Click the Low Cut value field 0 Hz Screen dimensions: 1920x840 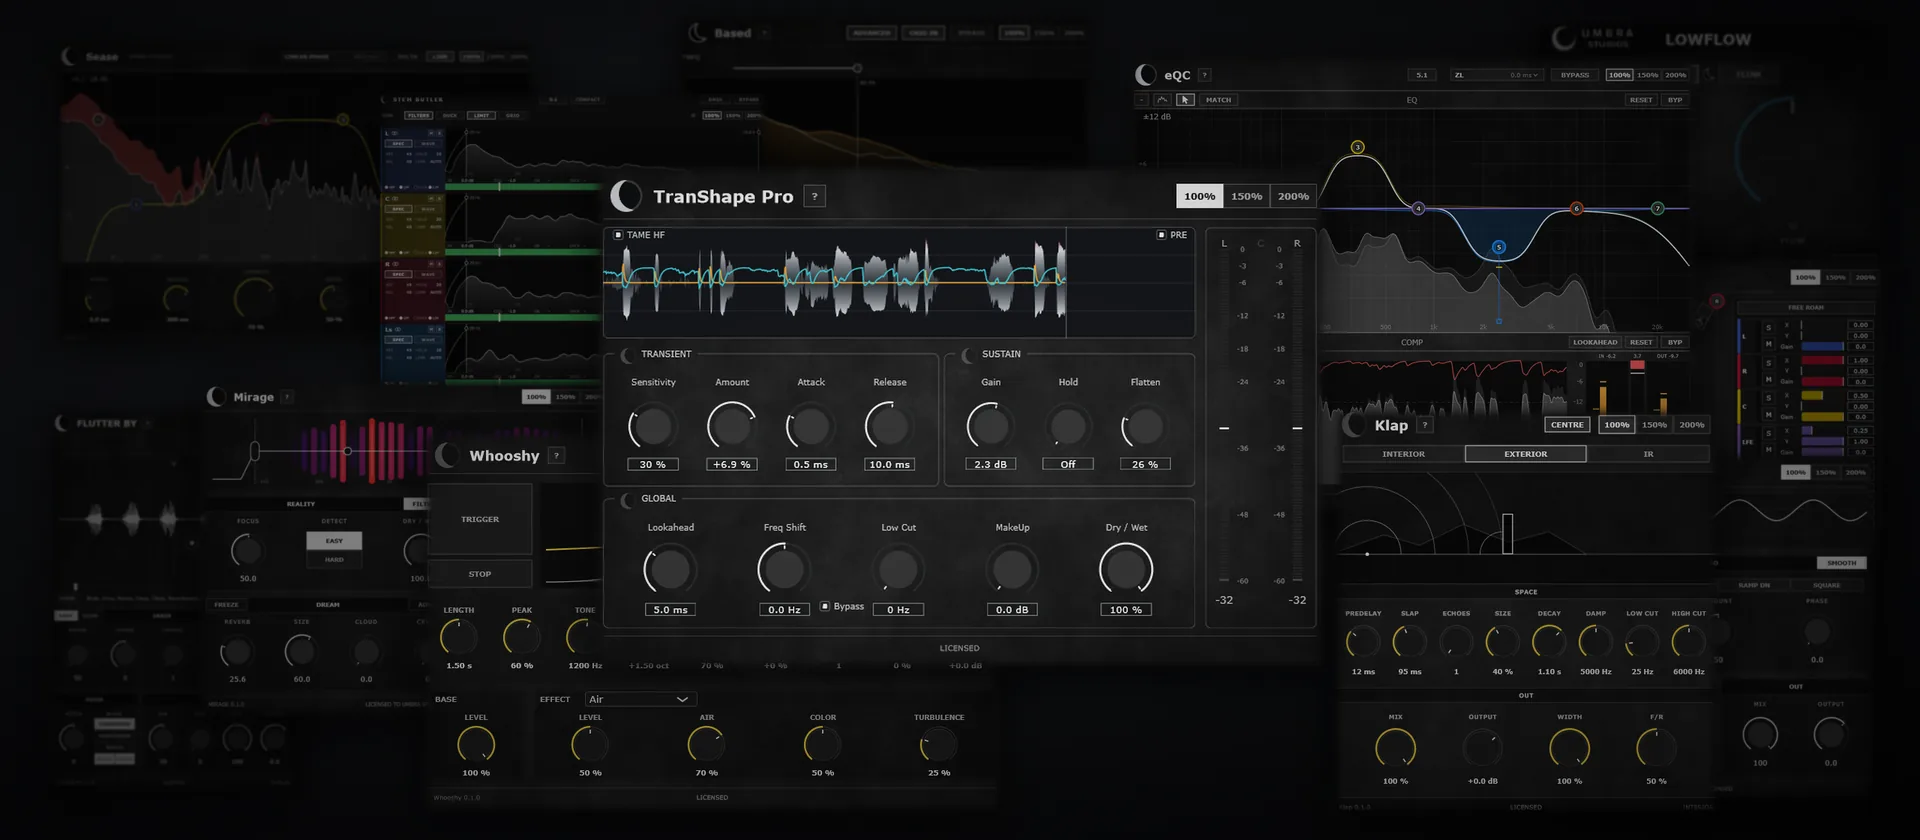(x=898, y=610)
